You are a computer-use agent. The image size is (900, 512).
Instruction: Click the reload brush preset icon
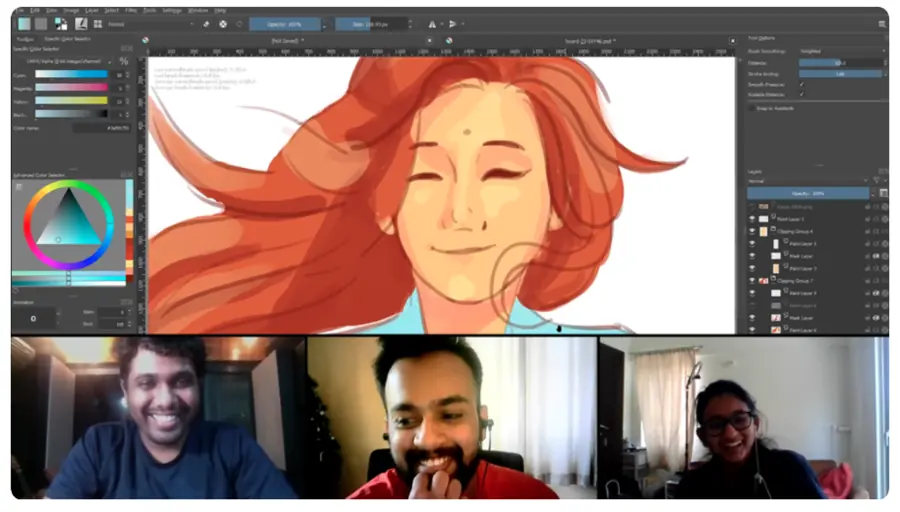239,24
